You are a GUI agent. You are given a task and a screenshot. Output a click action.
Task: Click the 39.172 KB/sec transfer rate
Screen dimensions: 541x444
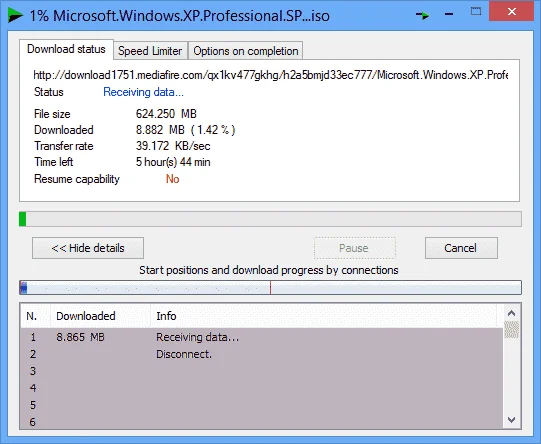[x=173, y=146]
